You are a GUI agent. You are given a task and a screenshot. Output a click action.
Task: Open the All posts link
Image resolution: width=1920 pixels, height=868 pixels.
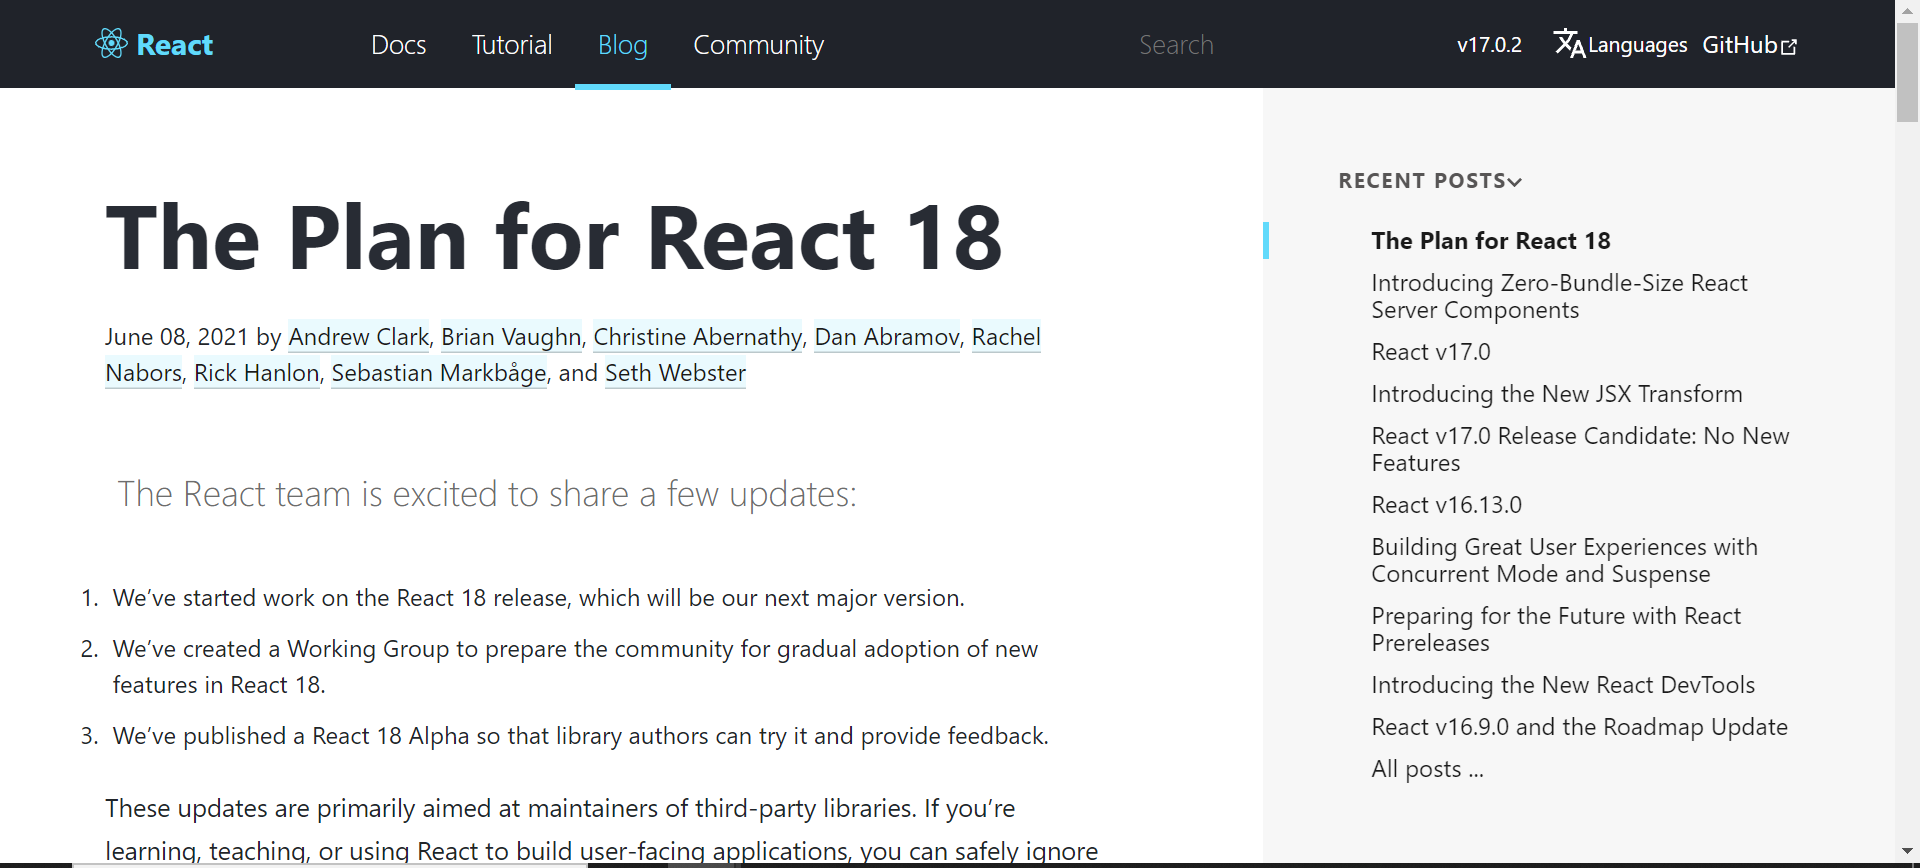pyautogui.click(x=1427, y=769)
